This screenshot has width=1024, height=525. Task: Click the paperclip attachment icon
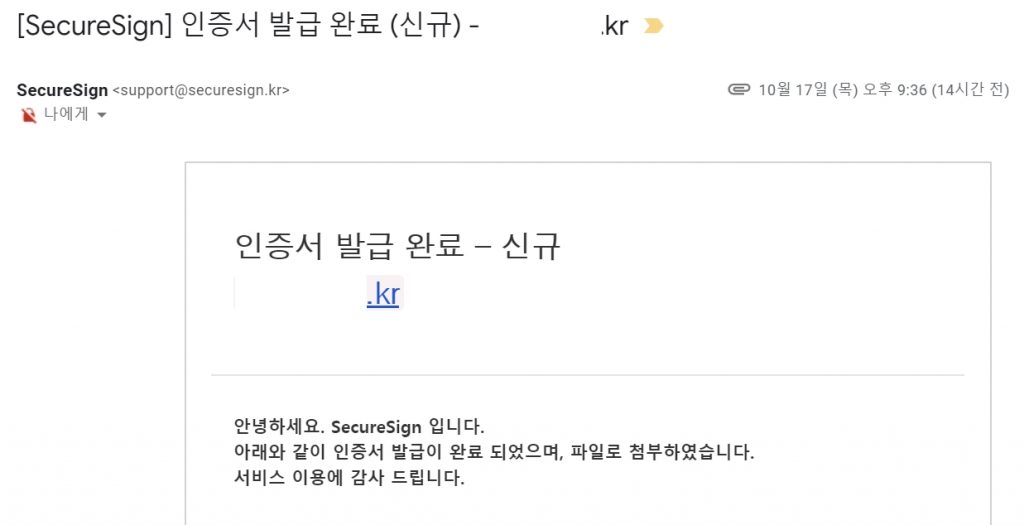coord(739,89)
